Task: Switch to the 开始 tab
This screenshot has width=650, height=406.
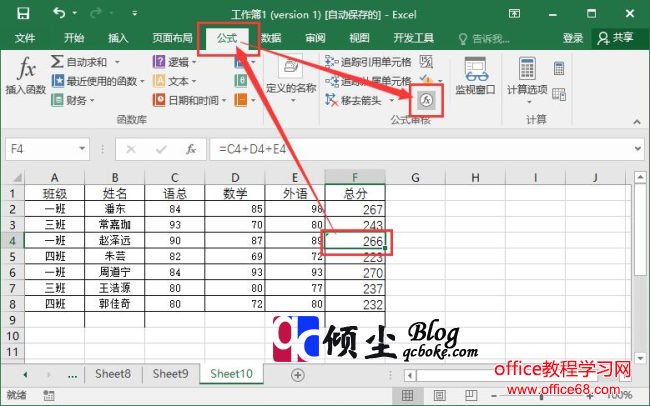Action: tap(74, 38)
